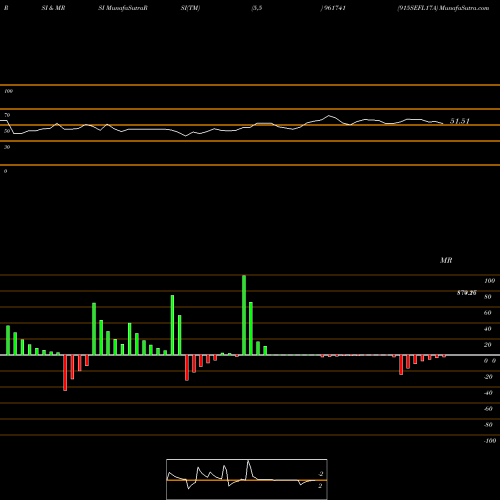Screen dimensions: 500x500
Task: Click the RSI 30 level label
Action: (7, 147)
